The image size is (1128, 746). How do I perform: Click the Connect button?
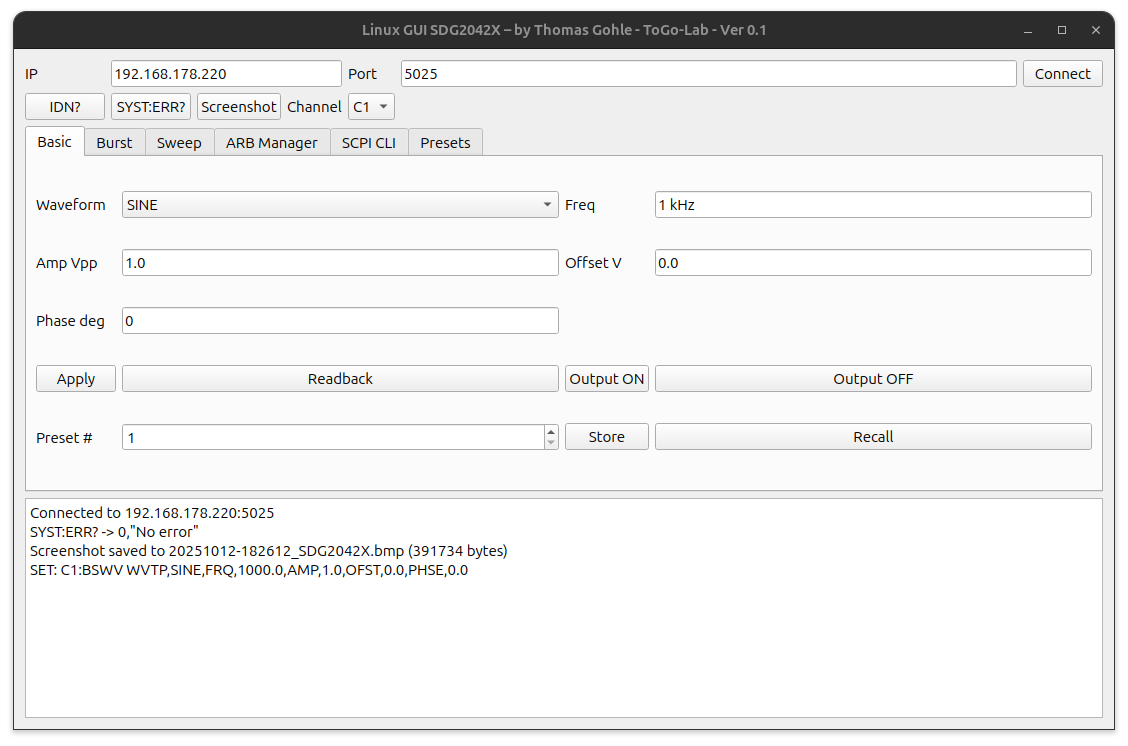click(1062, 74)
